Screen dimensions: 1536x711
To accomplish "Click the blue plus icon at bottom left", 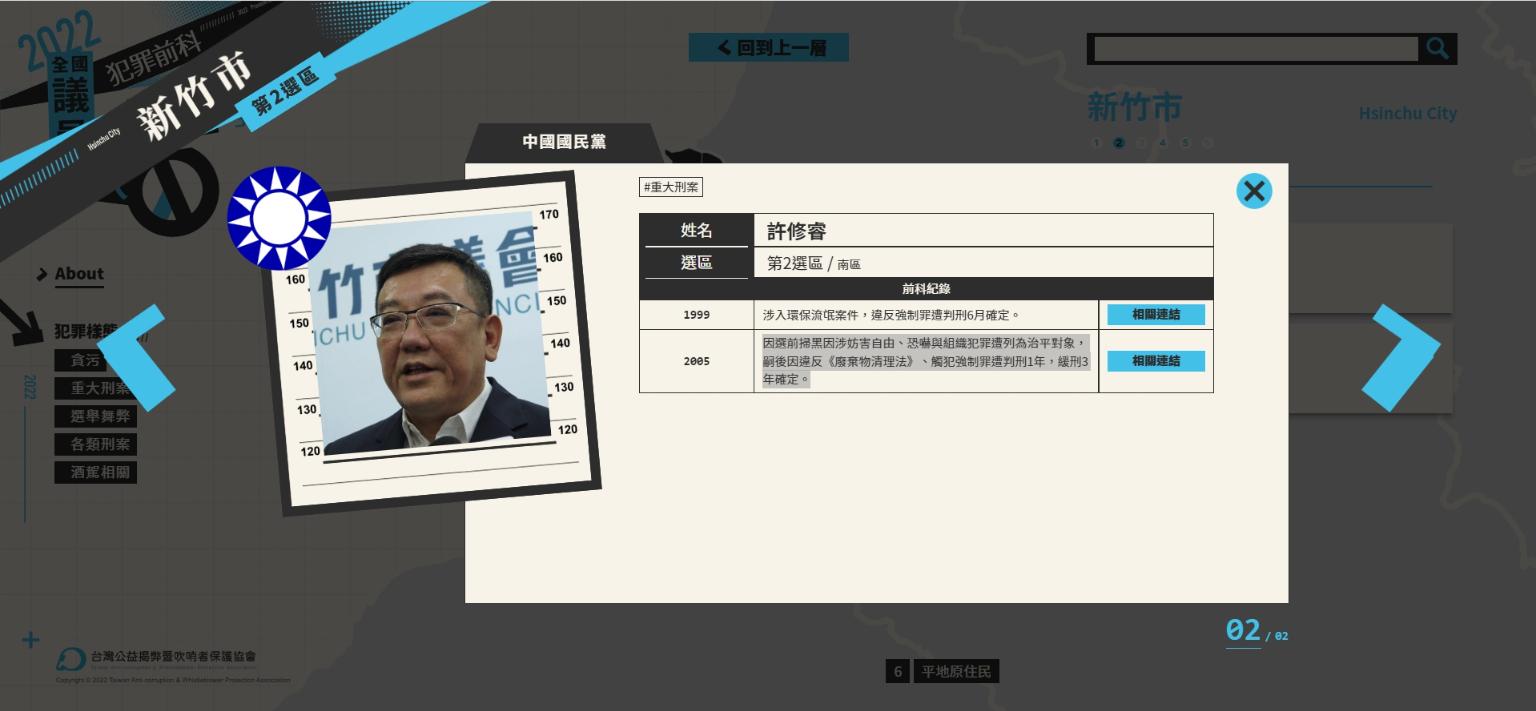I will point(31,640).
